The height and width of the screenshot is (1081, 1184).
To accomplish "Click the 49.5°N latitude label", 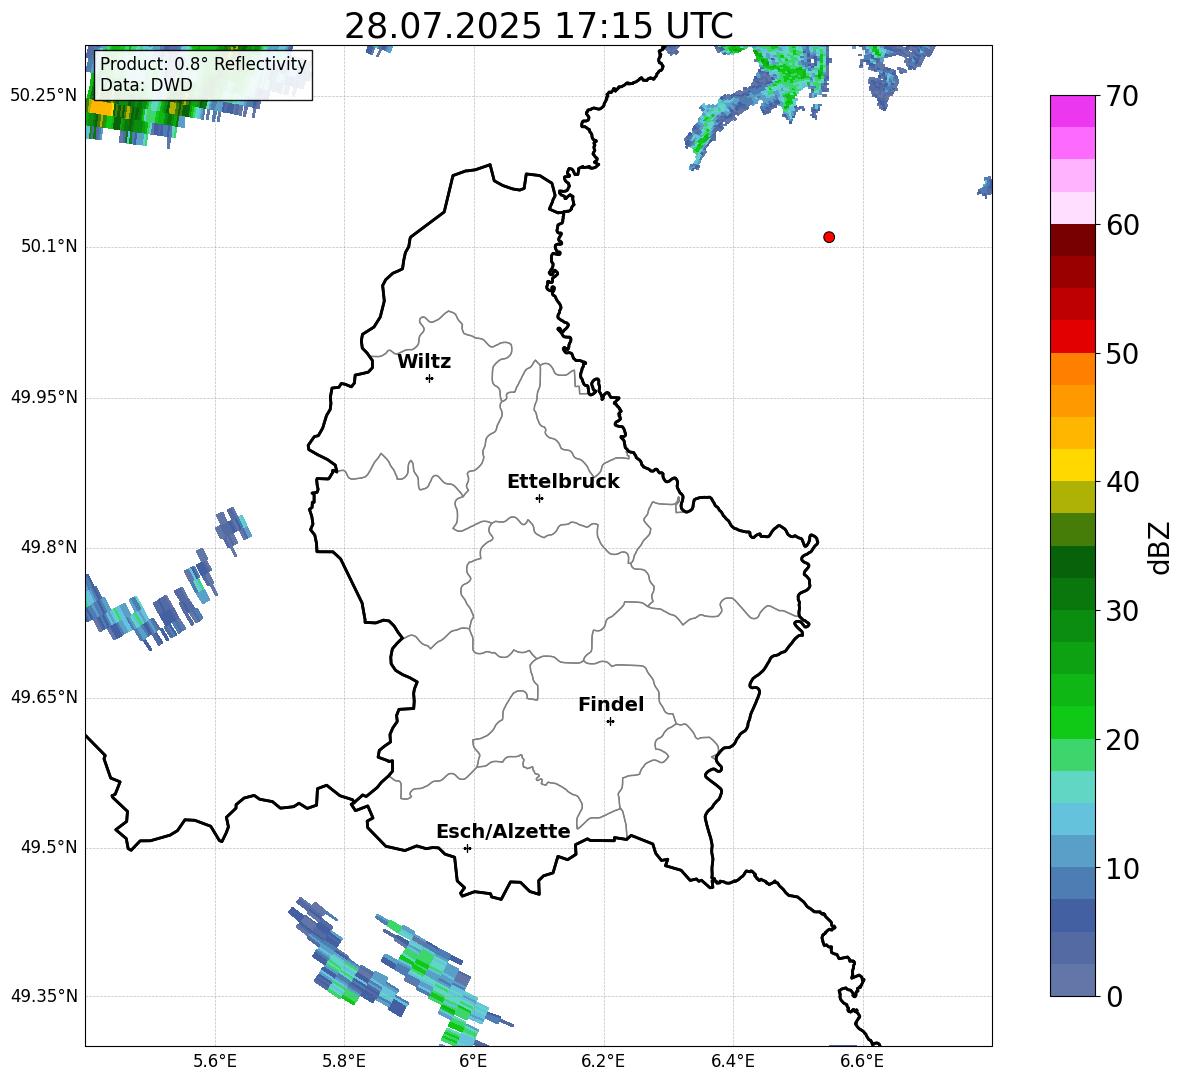I will 49,847.
